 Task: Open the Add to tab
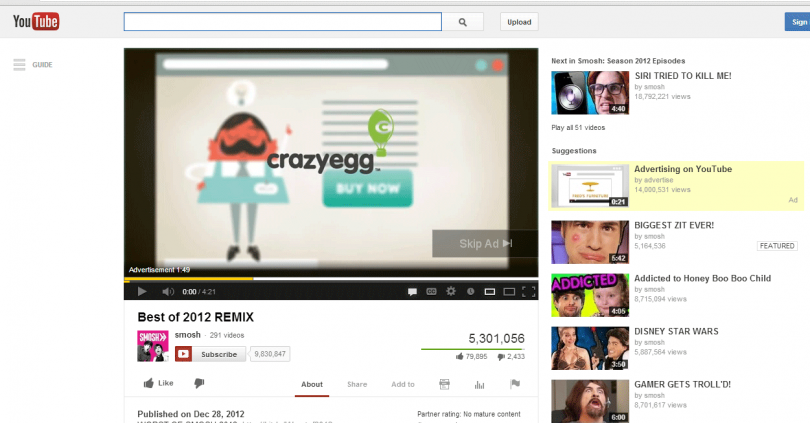[x=402, y=384]
